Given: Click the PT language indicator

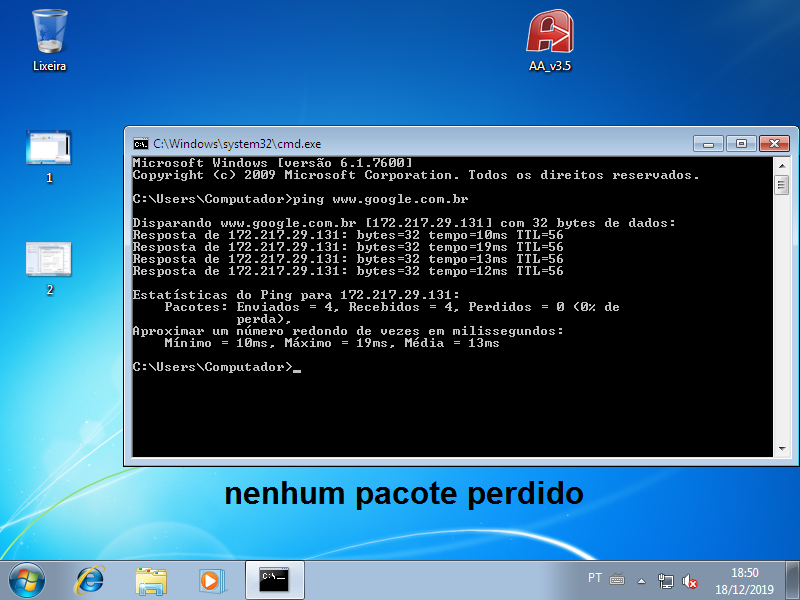Looking at the screenshot, I should pos(595,578).
